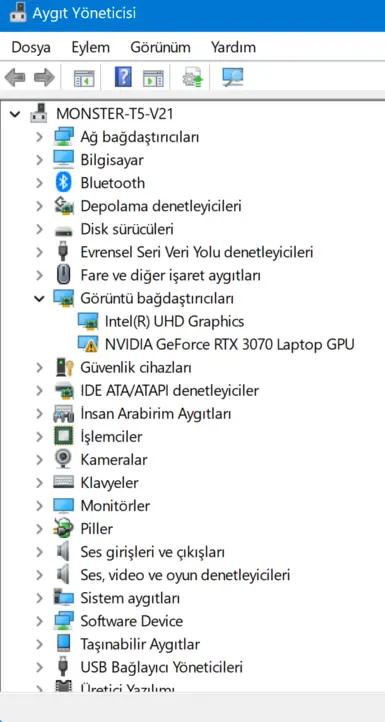Select NVIDIA GeForce RTX 3070 Laptop GPU
The height and width of the screenshot is (722, 385).
pos(229,344)
